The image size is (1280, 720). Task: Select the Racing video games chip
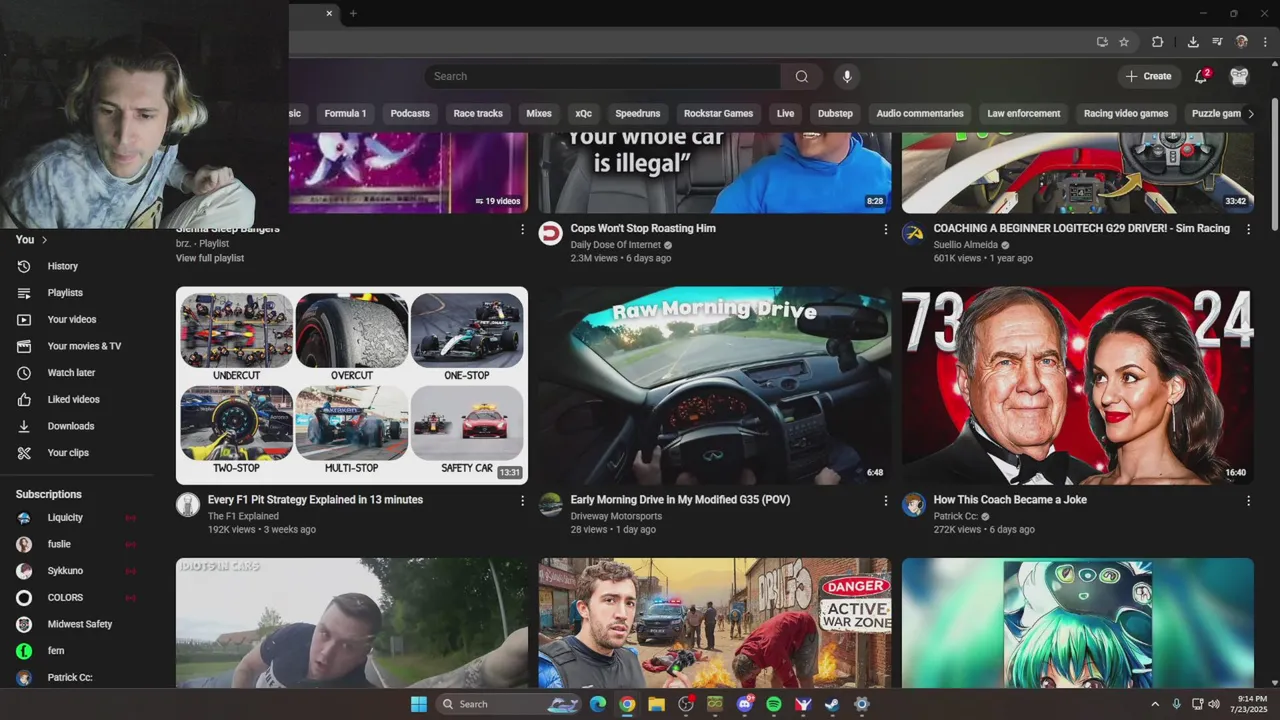point(1126,113)
